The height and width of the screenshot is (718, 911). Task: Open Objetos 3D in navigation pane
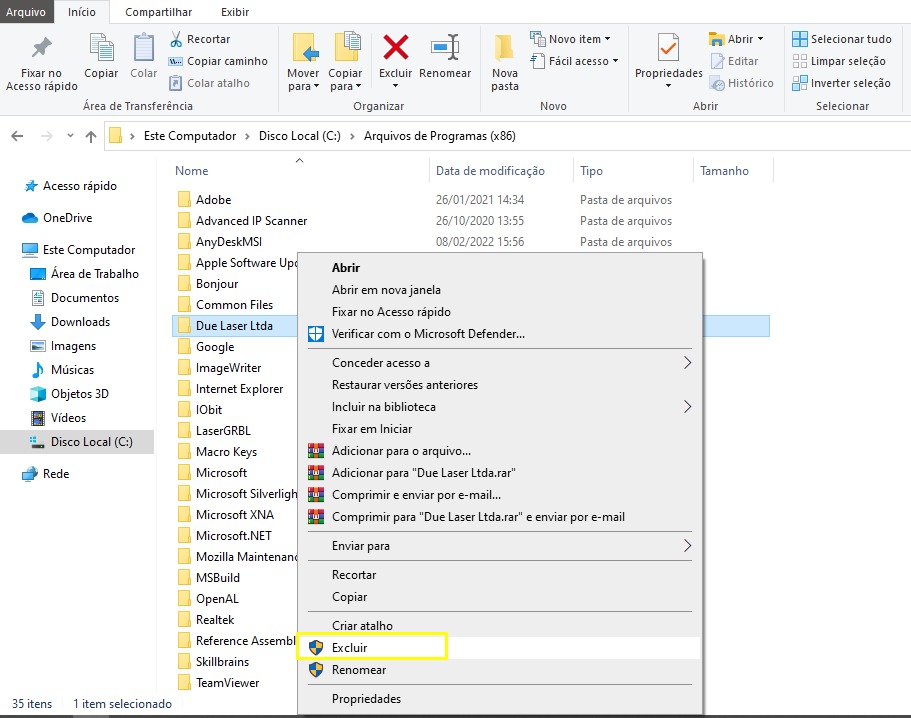coord(69,394)
